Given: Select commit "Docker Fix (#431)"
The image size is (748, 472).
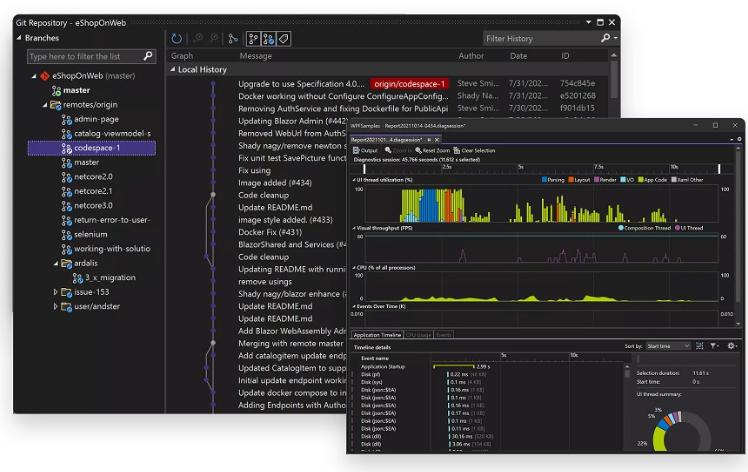Looking at the screenshot, I should pos(270,232).
